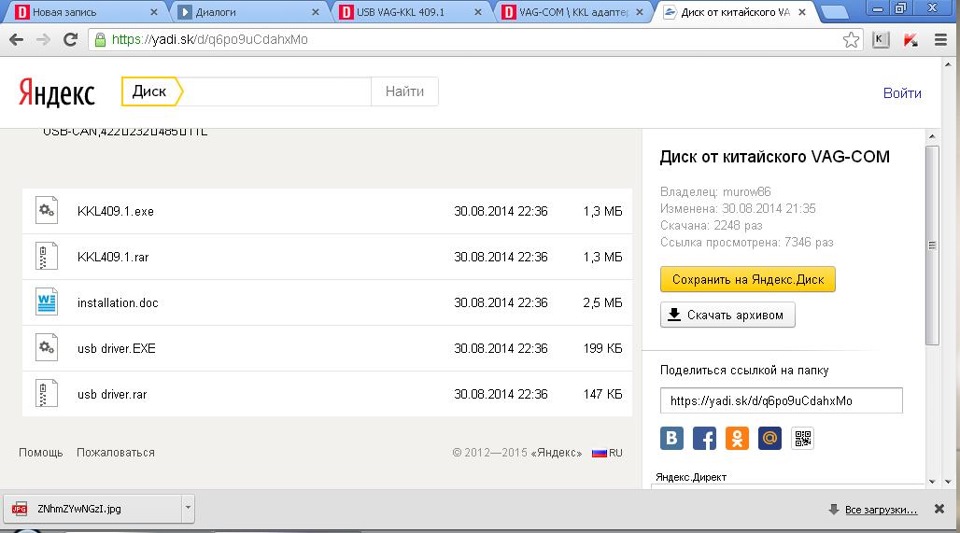The height and width of the screenshot is (533, 960).
Task: Select the Диск от китайского VA tab
Action: [x=735, y=12]
